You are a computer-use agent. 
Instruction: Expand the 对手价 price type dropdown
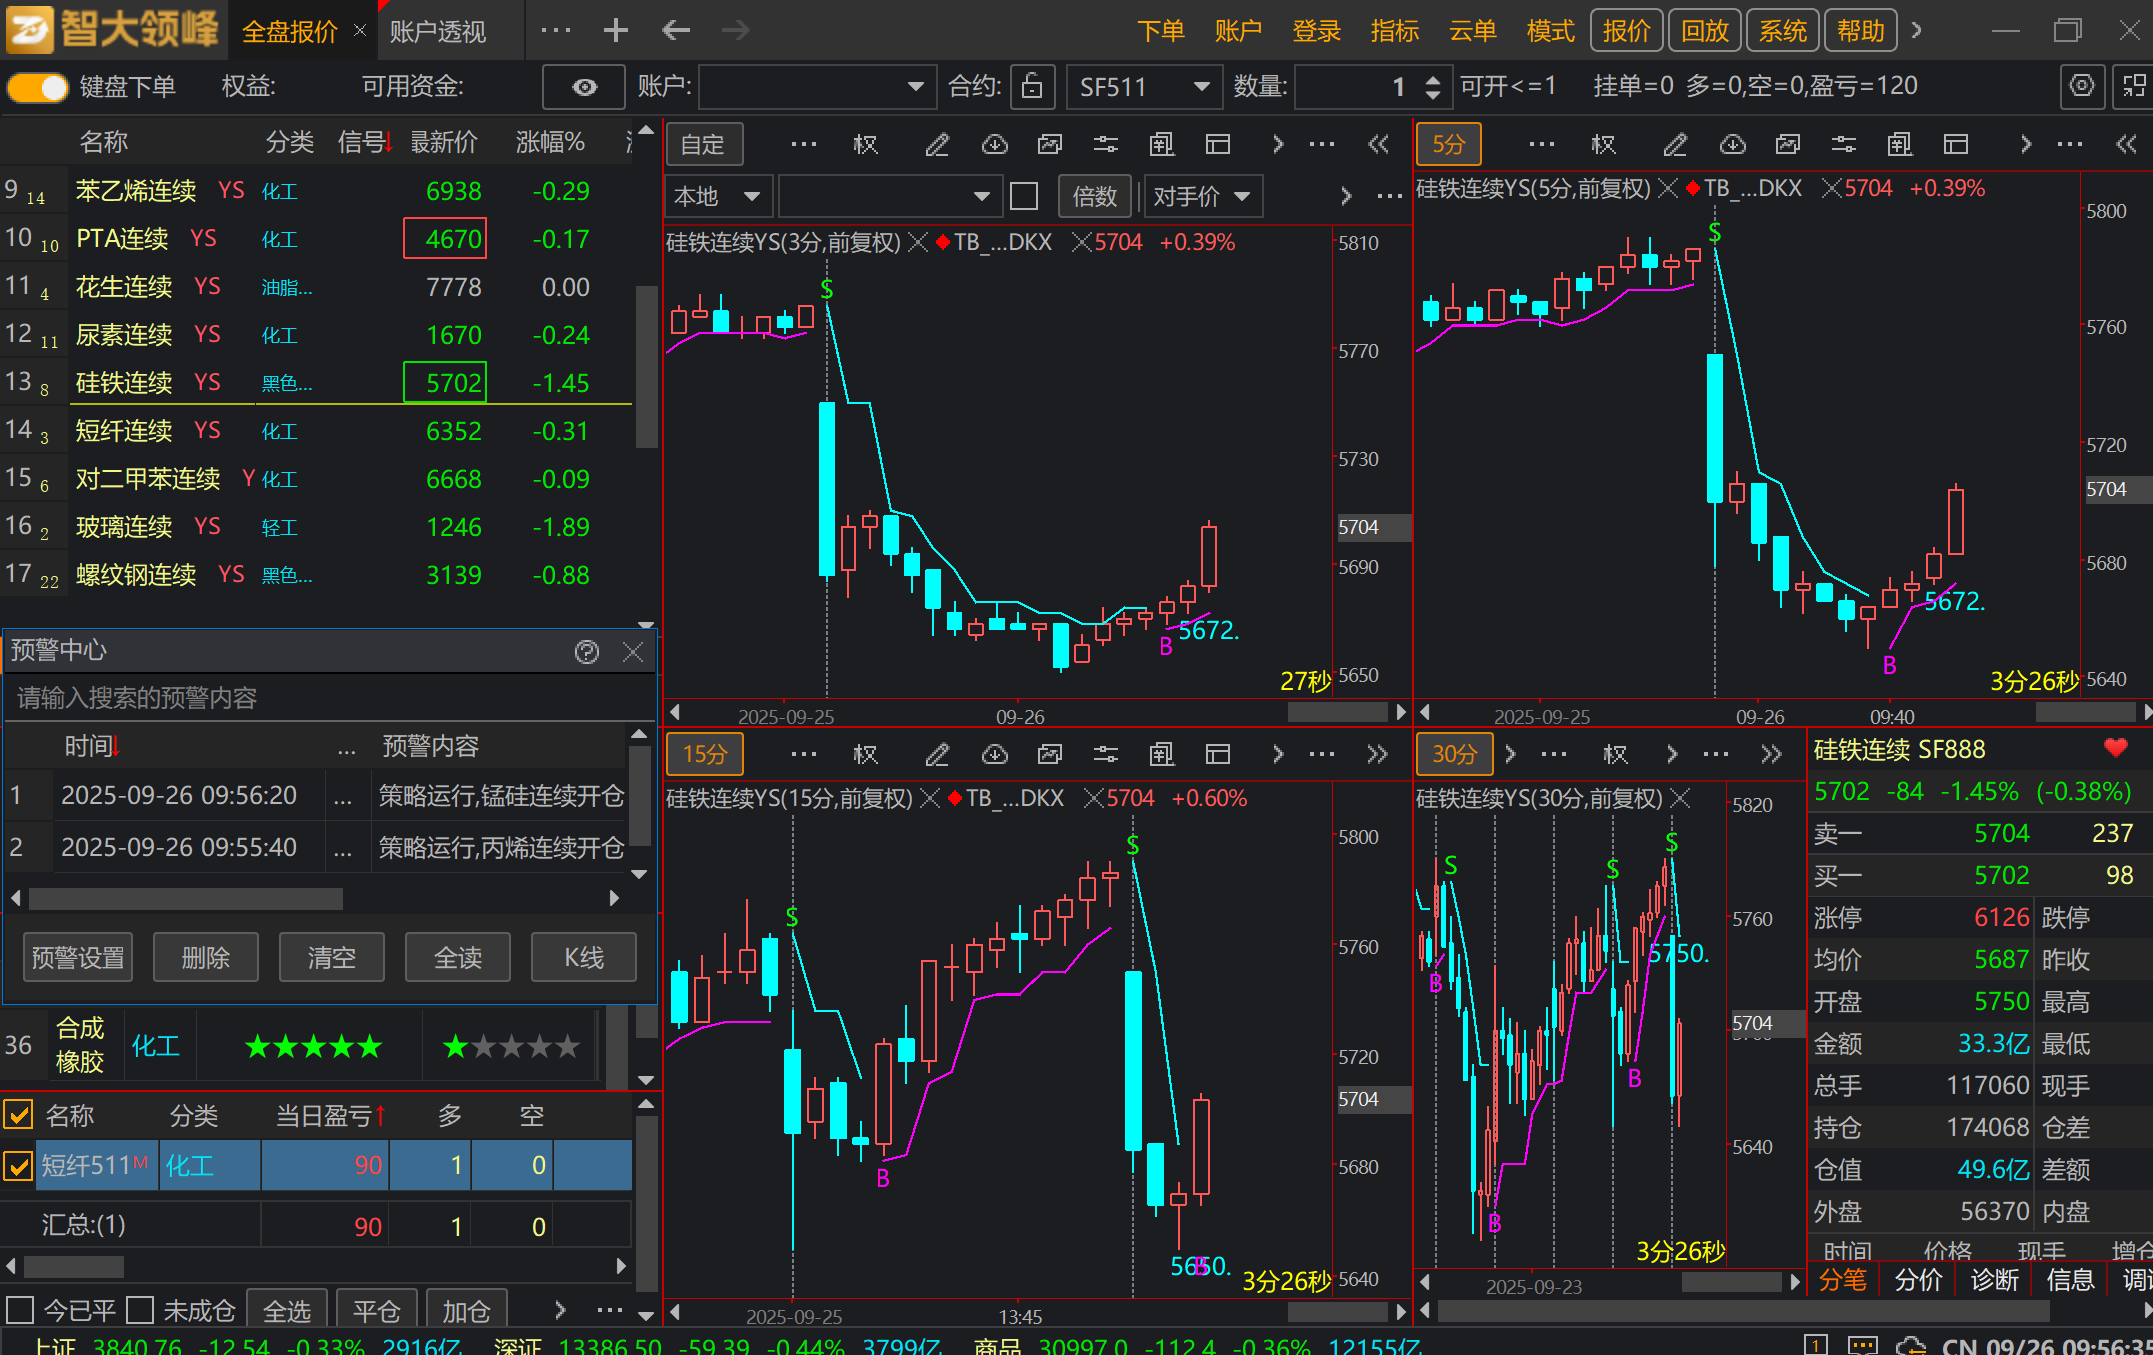click(1241, 196)
